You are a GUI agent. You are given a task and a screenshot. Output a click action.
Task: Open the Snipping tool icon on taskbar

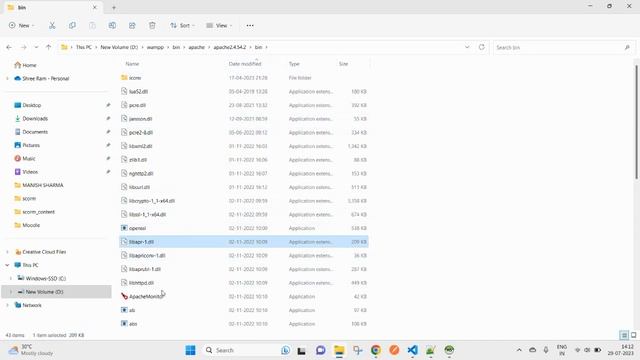pos(358,350)
